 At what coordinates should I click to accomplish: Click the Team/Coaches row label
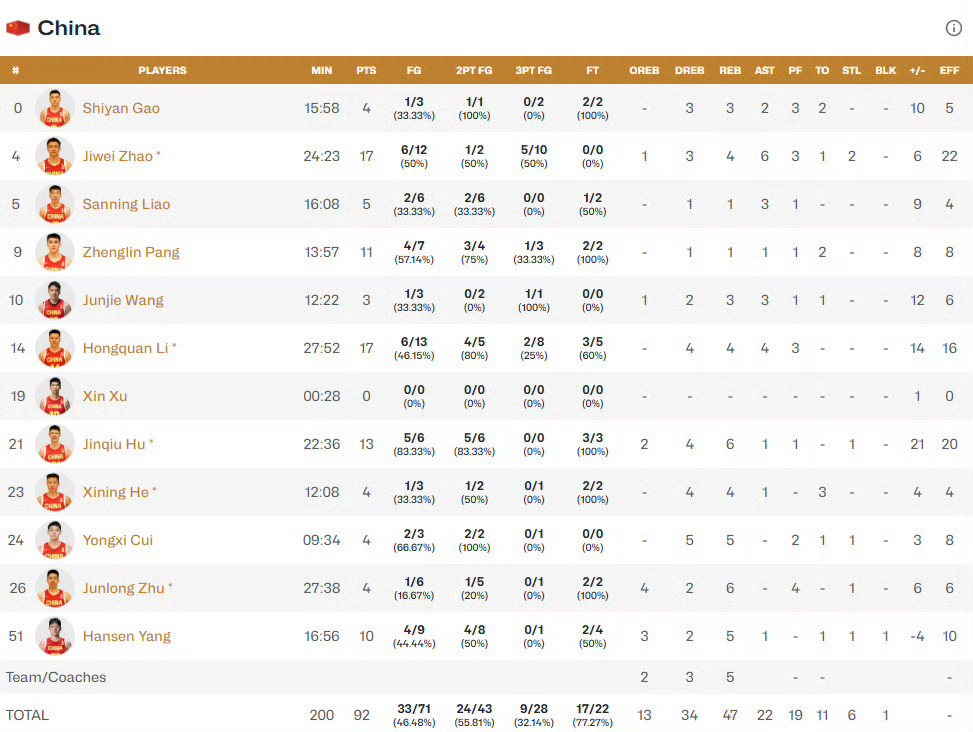pyautogui.click(x=56, y=677)
